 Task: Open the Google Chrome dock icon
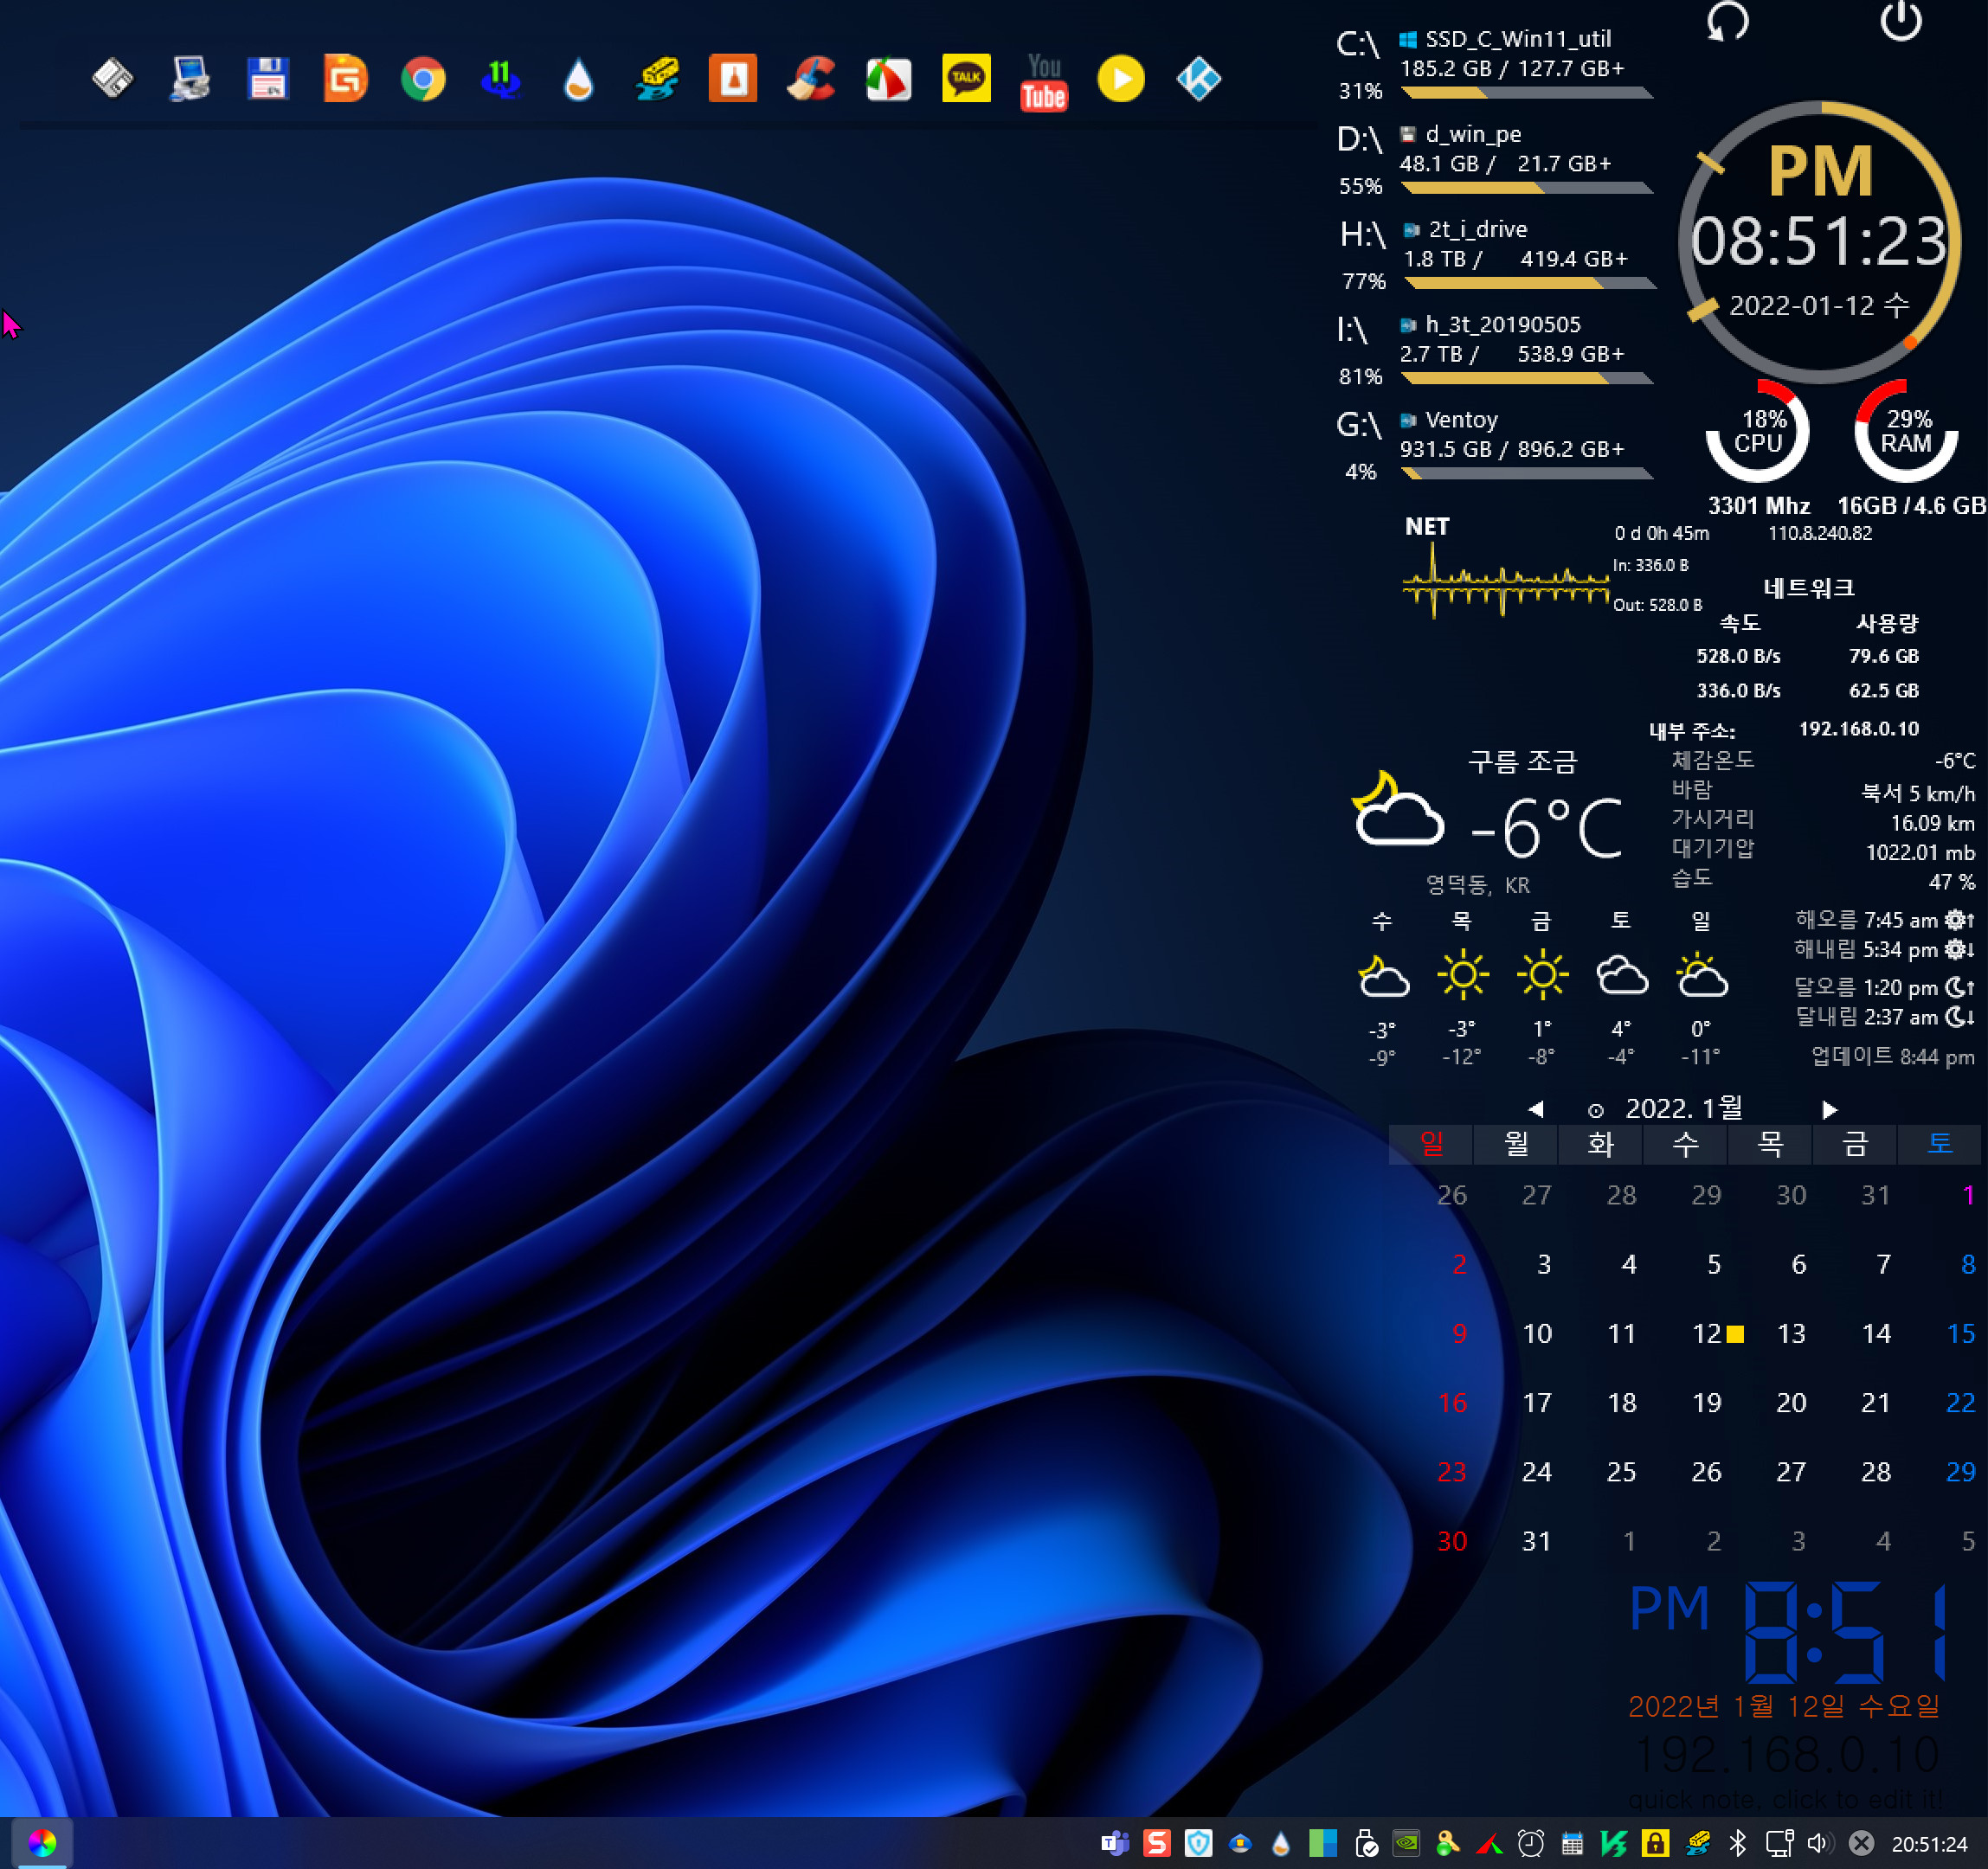[423, 79]
